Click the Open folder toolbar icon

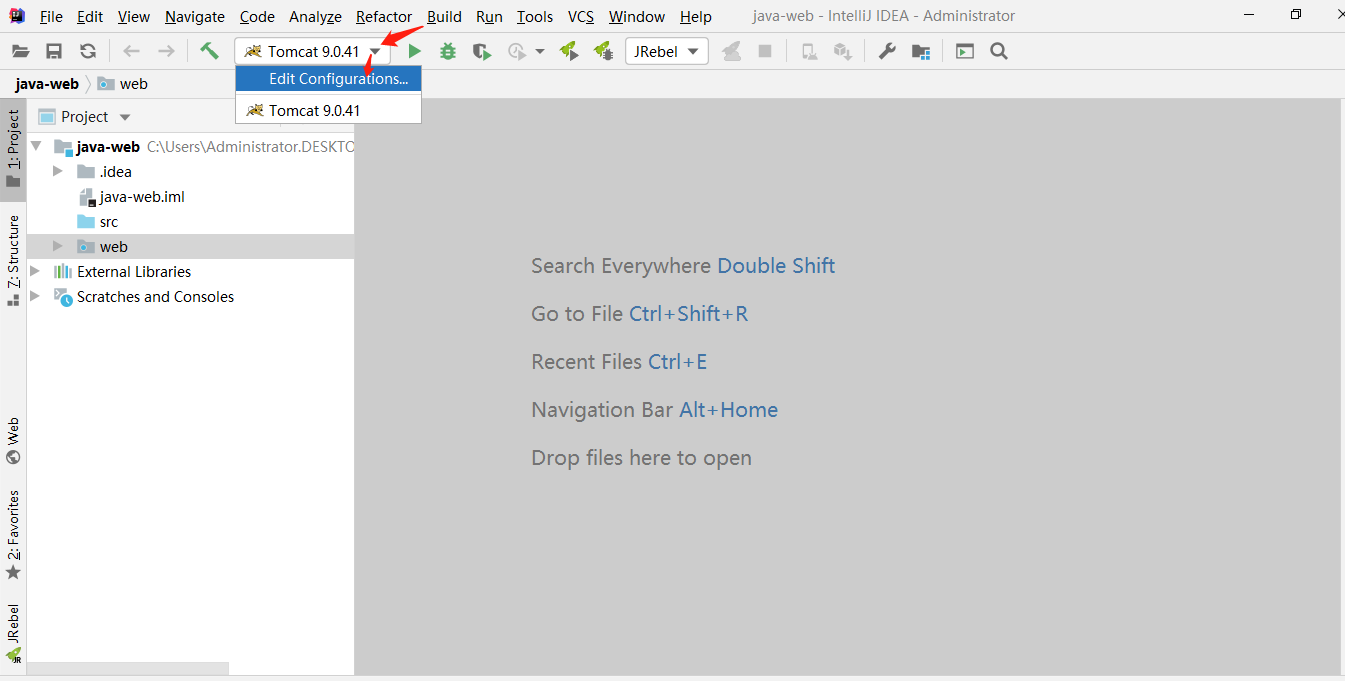click(x=21, y=51)
